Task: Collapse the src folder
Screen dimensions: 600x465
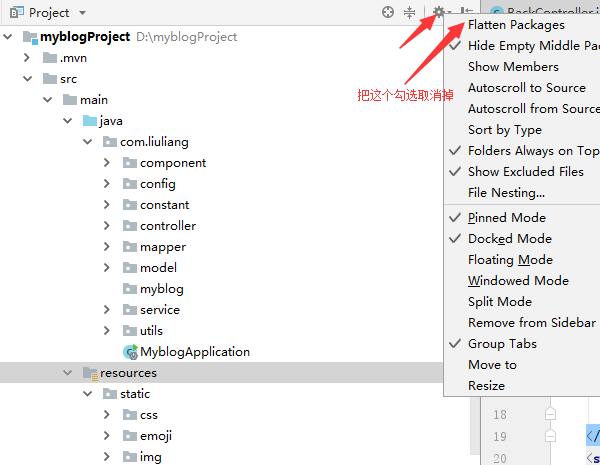Action: [28, 79]
